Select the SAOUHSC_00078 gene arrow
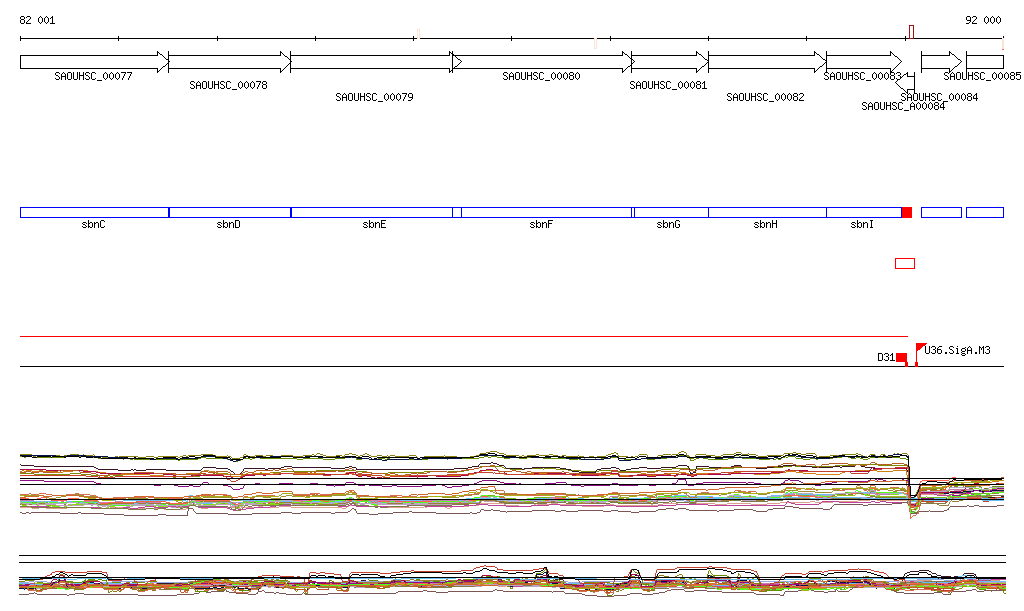The height and width of the screenshot is (611, 1024). click(229, 62)
